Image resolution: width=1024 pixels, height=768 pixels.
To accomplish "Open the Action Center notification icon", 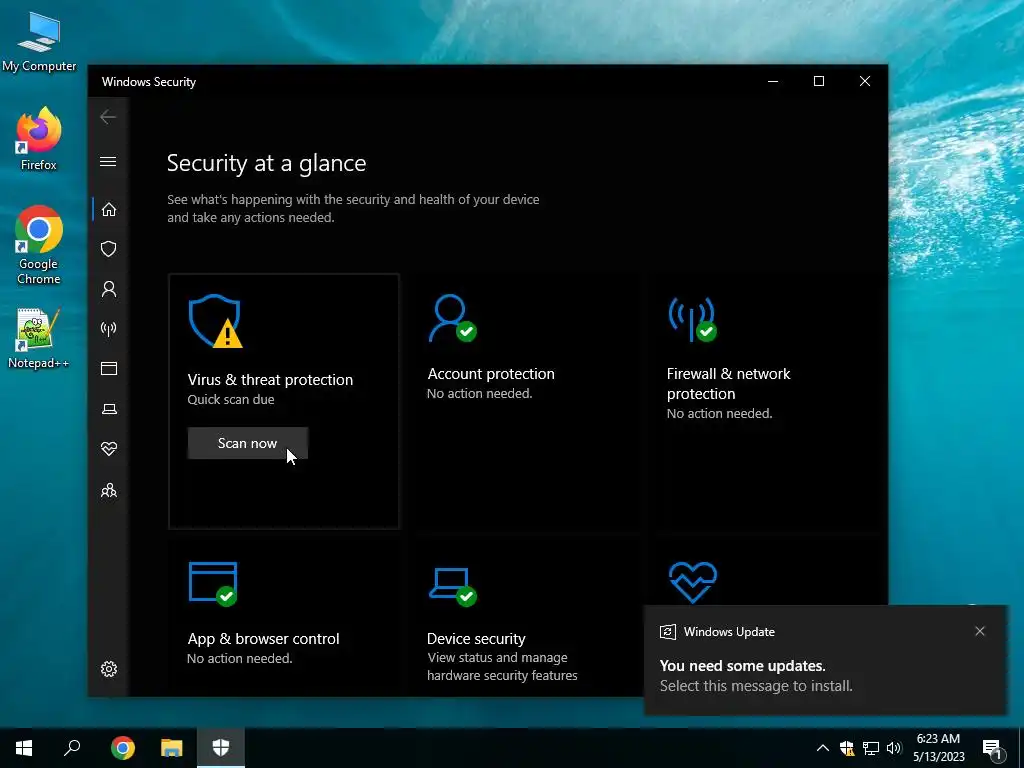I will tap(992, 748).
